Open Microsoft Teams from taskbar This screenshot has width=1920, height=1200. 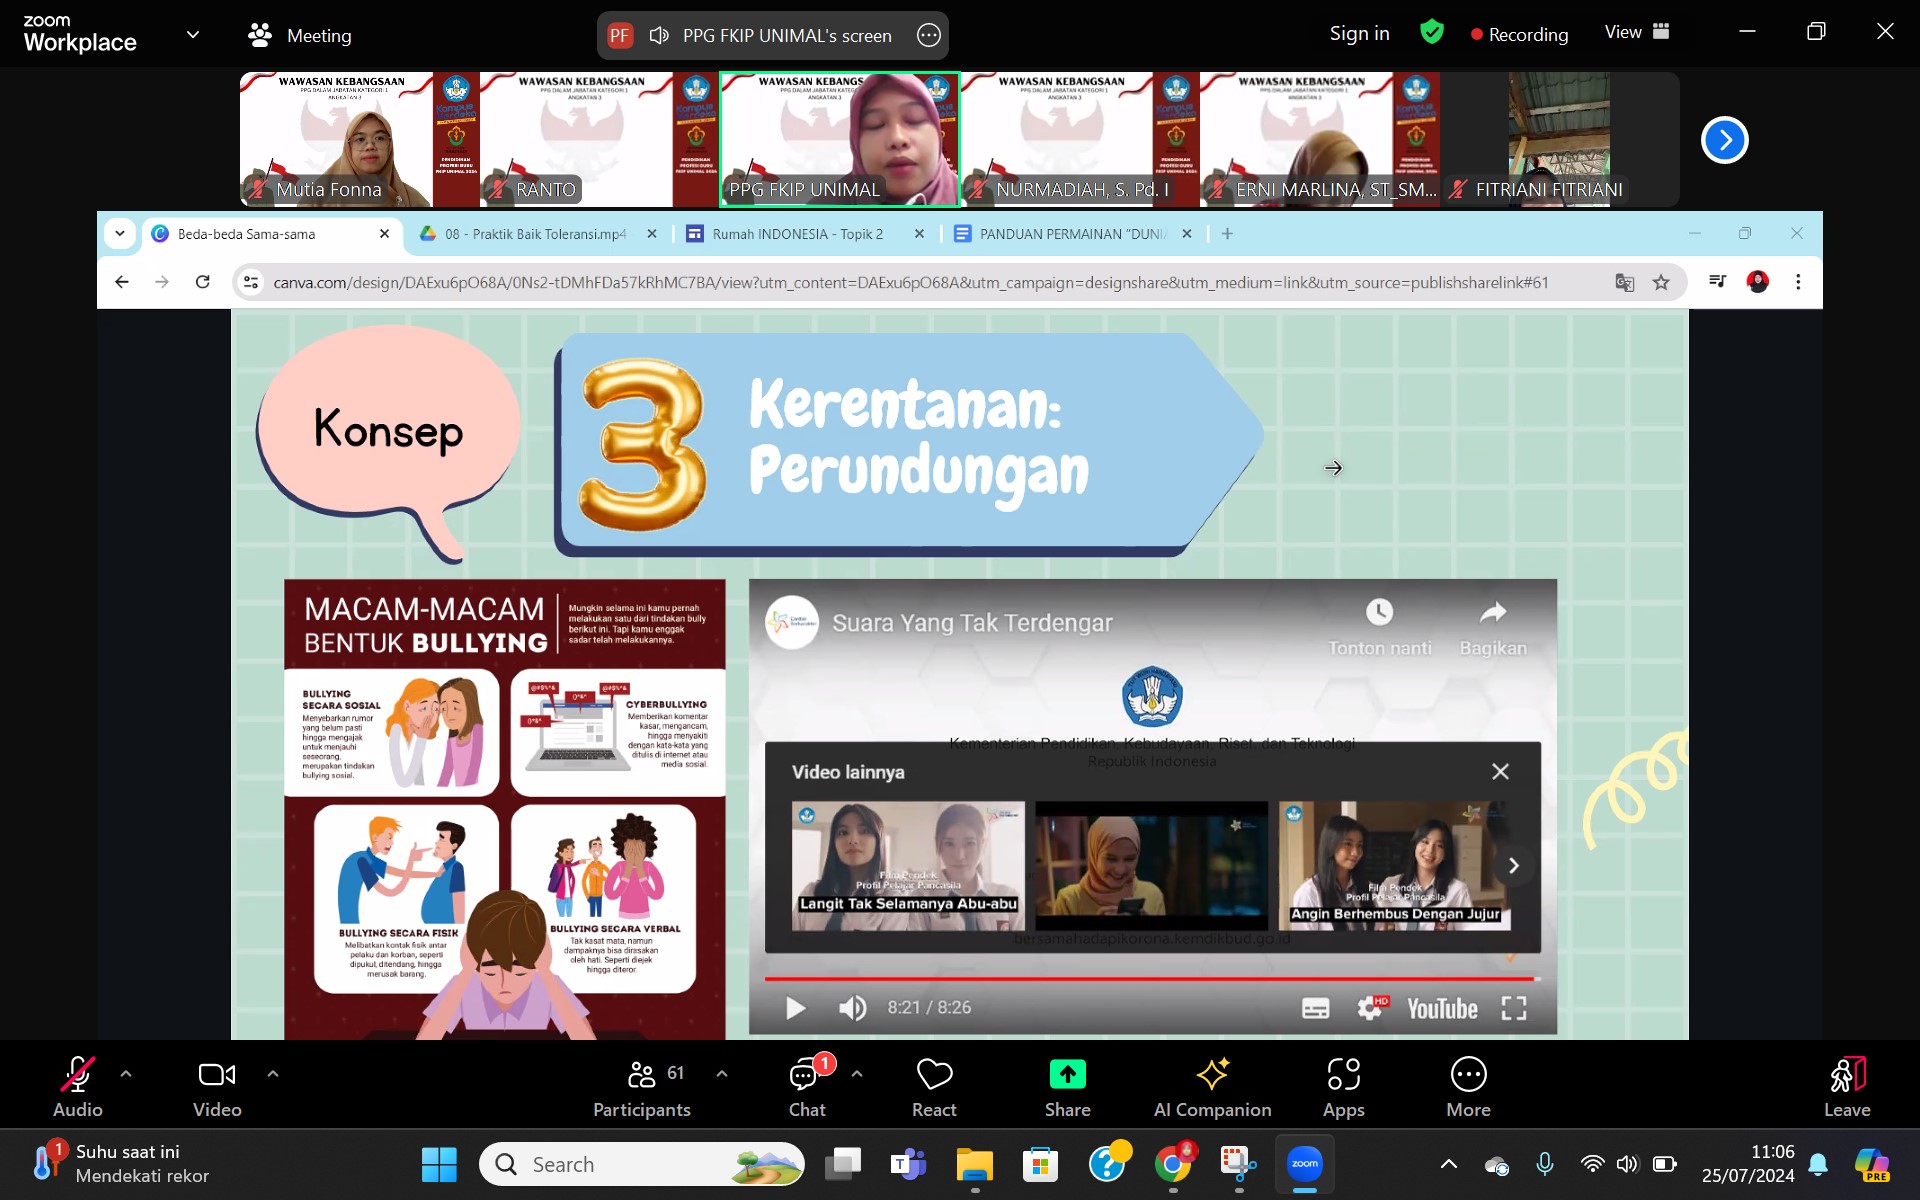[908, 1164]
